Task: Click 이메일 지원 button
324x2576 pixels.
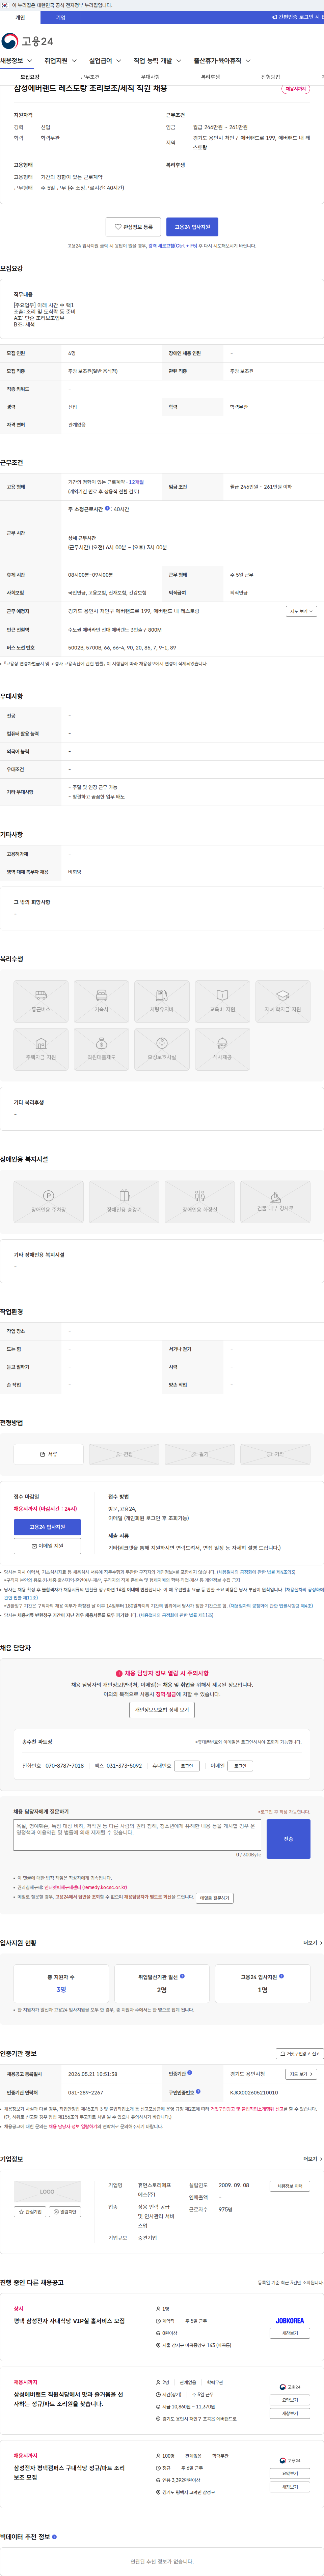Action: tap(47, 1546)
